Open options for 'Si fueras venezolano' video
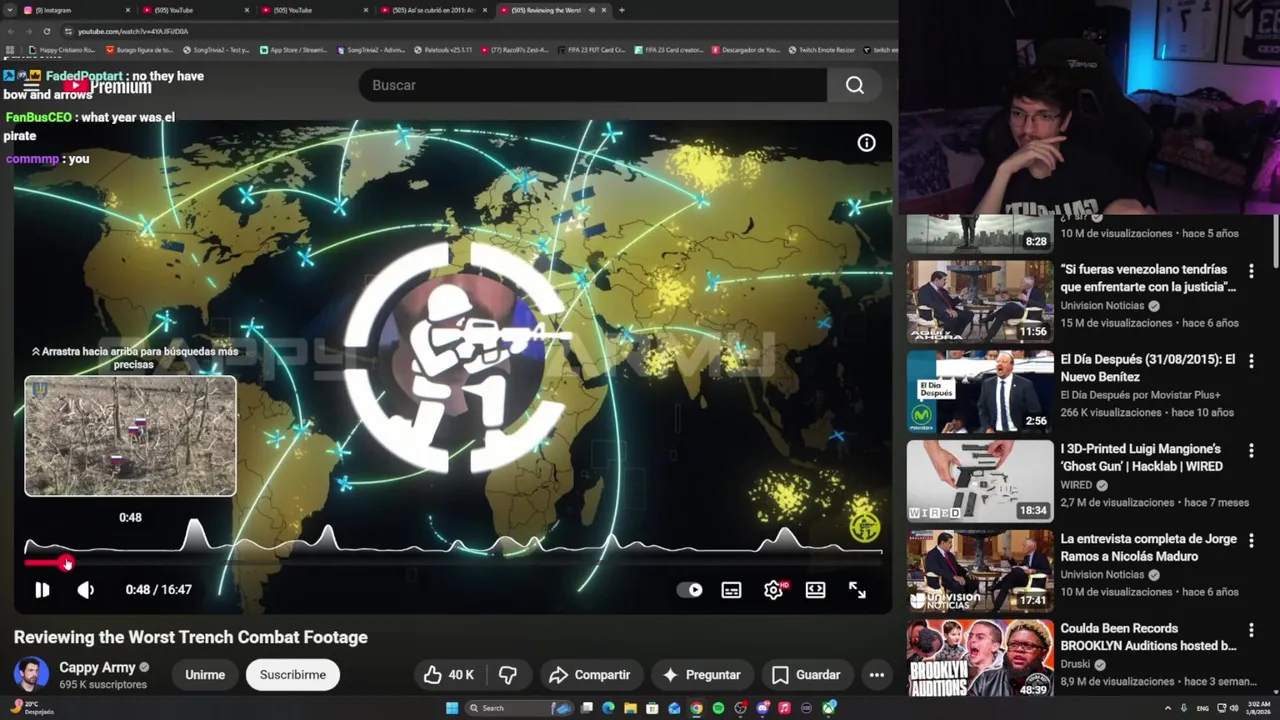This screenshot has width=1280, height=720. coord(1251,271)
